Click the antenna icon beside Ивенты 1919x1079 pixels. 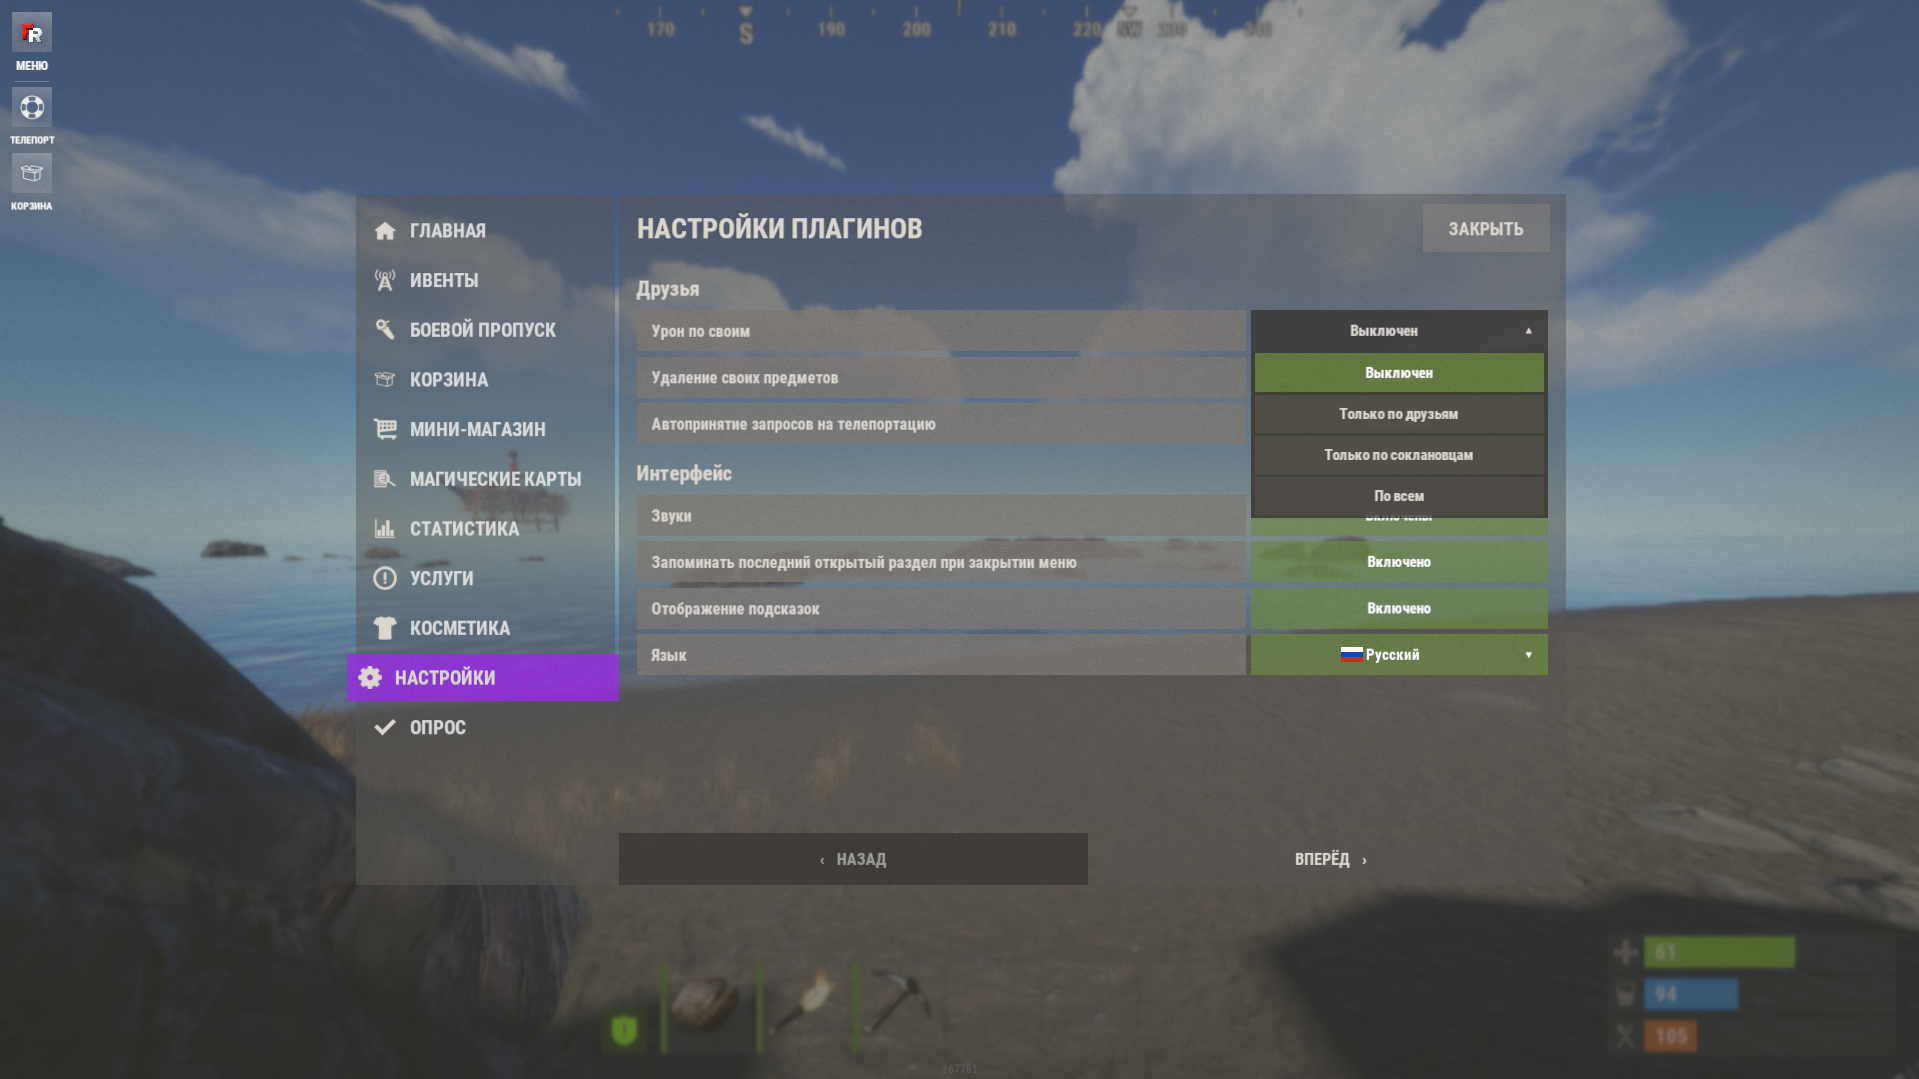(385, 280)
